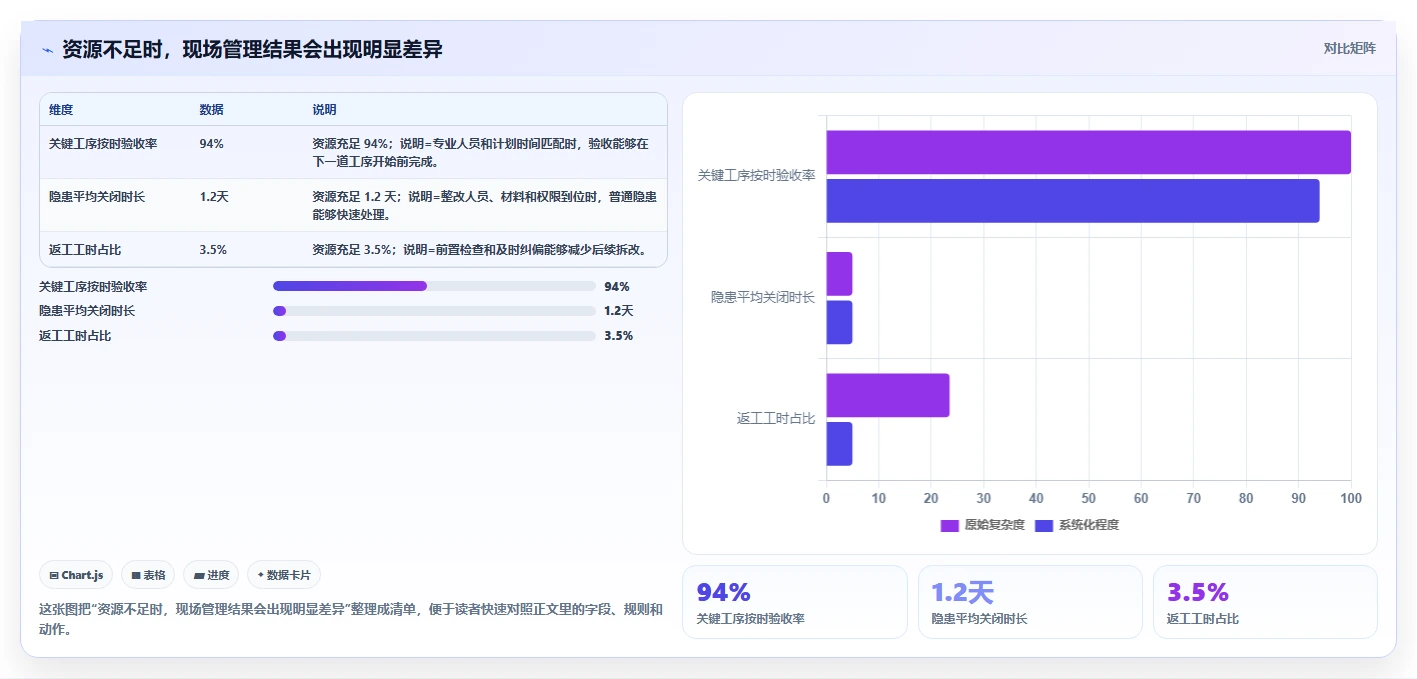Image resolution: width=1417 pixels, height=679 pixels.
Task: Click the x-axis tick label 0
Action: pyautogui.click(x=826, y=498)
